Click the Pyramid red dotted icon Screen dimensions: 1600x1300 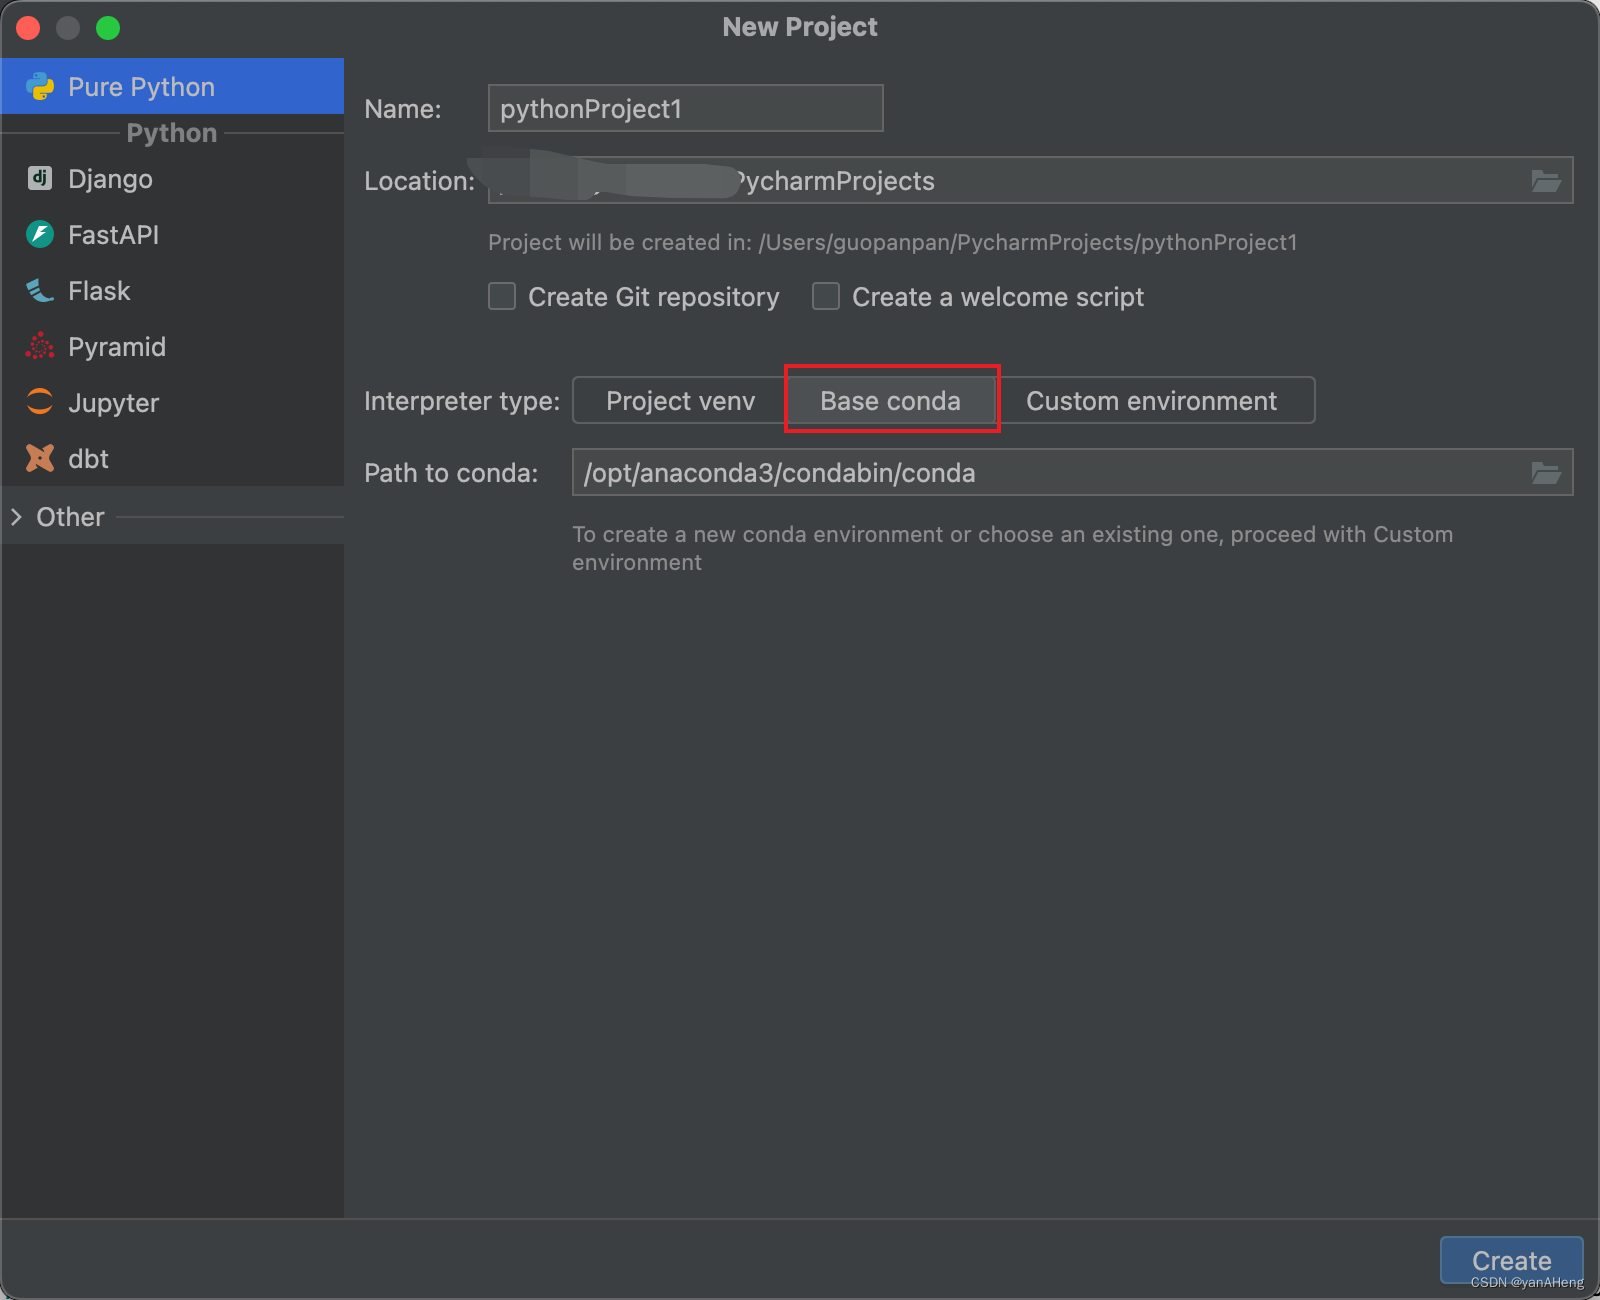(x=40, y=346)
